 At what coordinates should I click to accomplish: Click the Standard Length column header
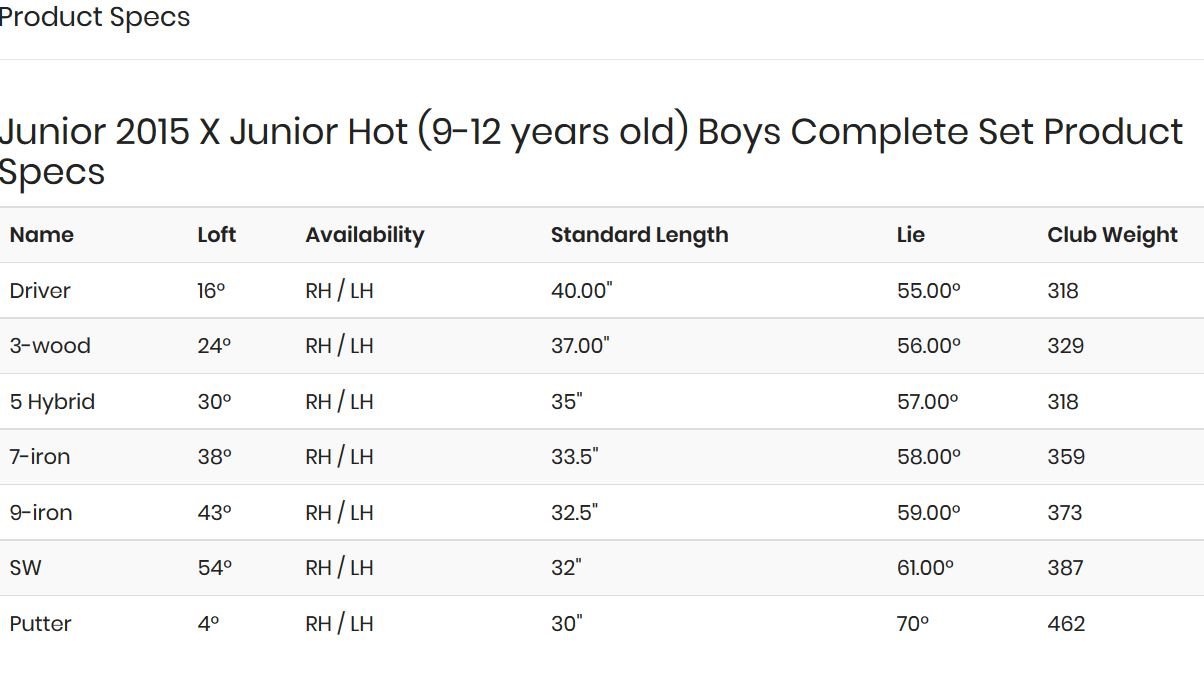639,235
